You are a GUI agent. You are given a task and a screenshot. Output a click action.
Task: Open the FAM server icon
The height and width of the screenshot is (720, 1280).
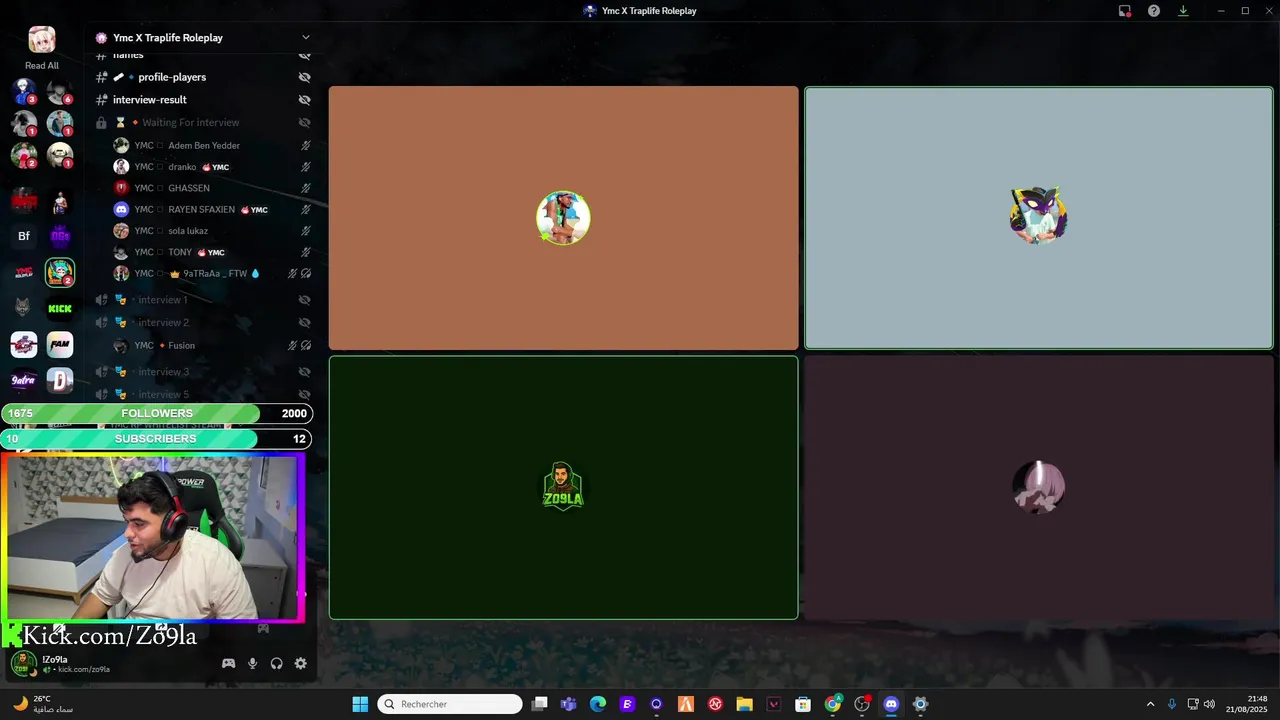tap(60, 345)
